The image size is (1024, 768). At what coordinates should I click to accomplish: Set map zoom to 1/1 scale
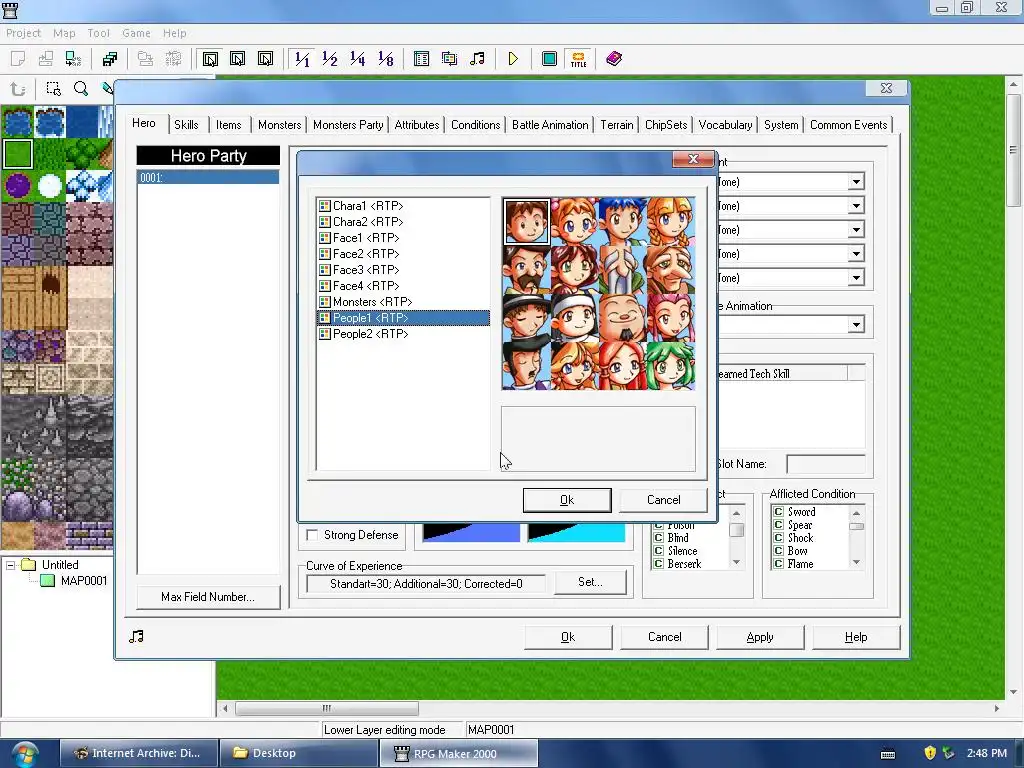(x=302, y=59)
